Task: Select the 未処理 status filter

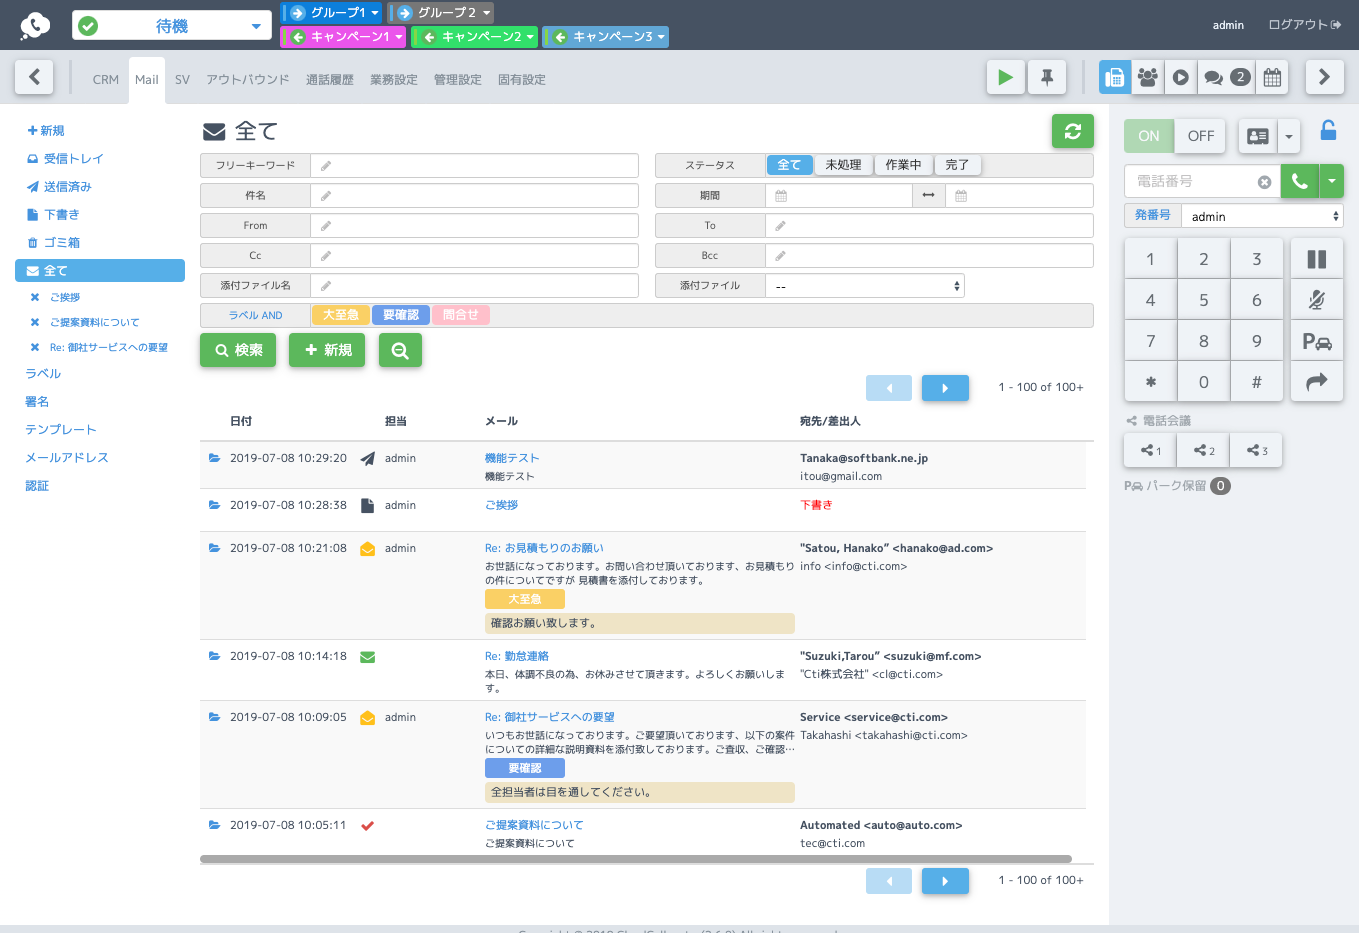Action: click(x=843, y=165)
